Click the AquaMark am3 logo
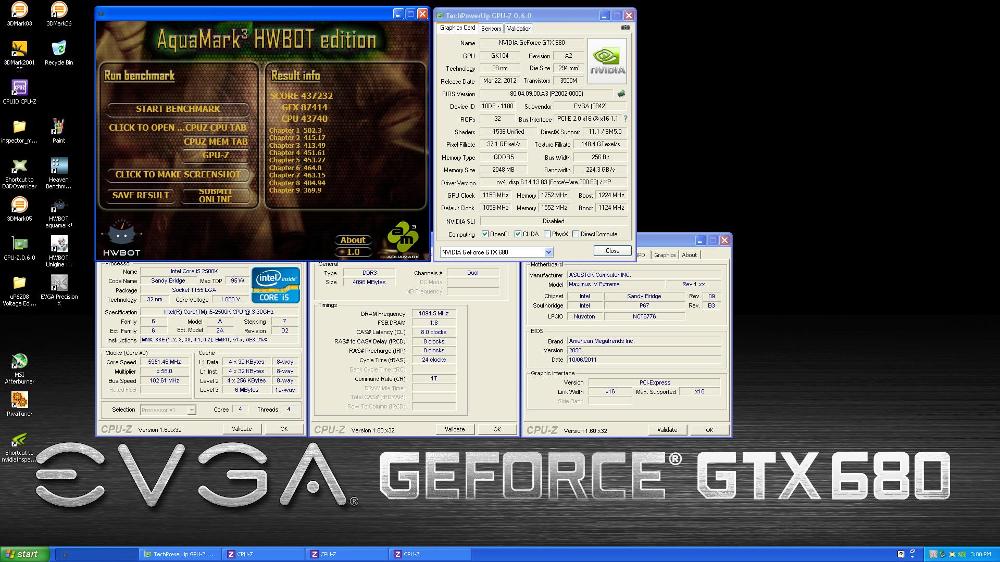Viewport: 1000px width, 562px height. point(403,237)
